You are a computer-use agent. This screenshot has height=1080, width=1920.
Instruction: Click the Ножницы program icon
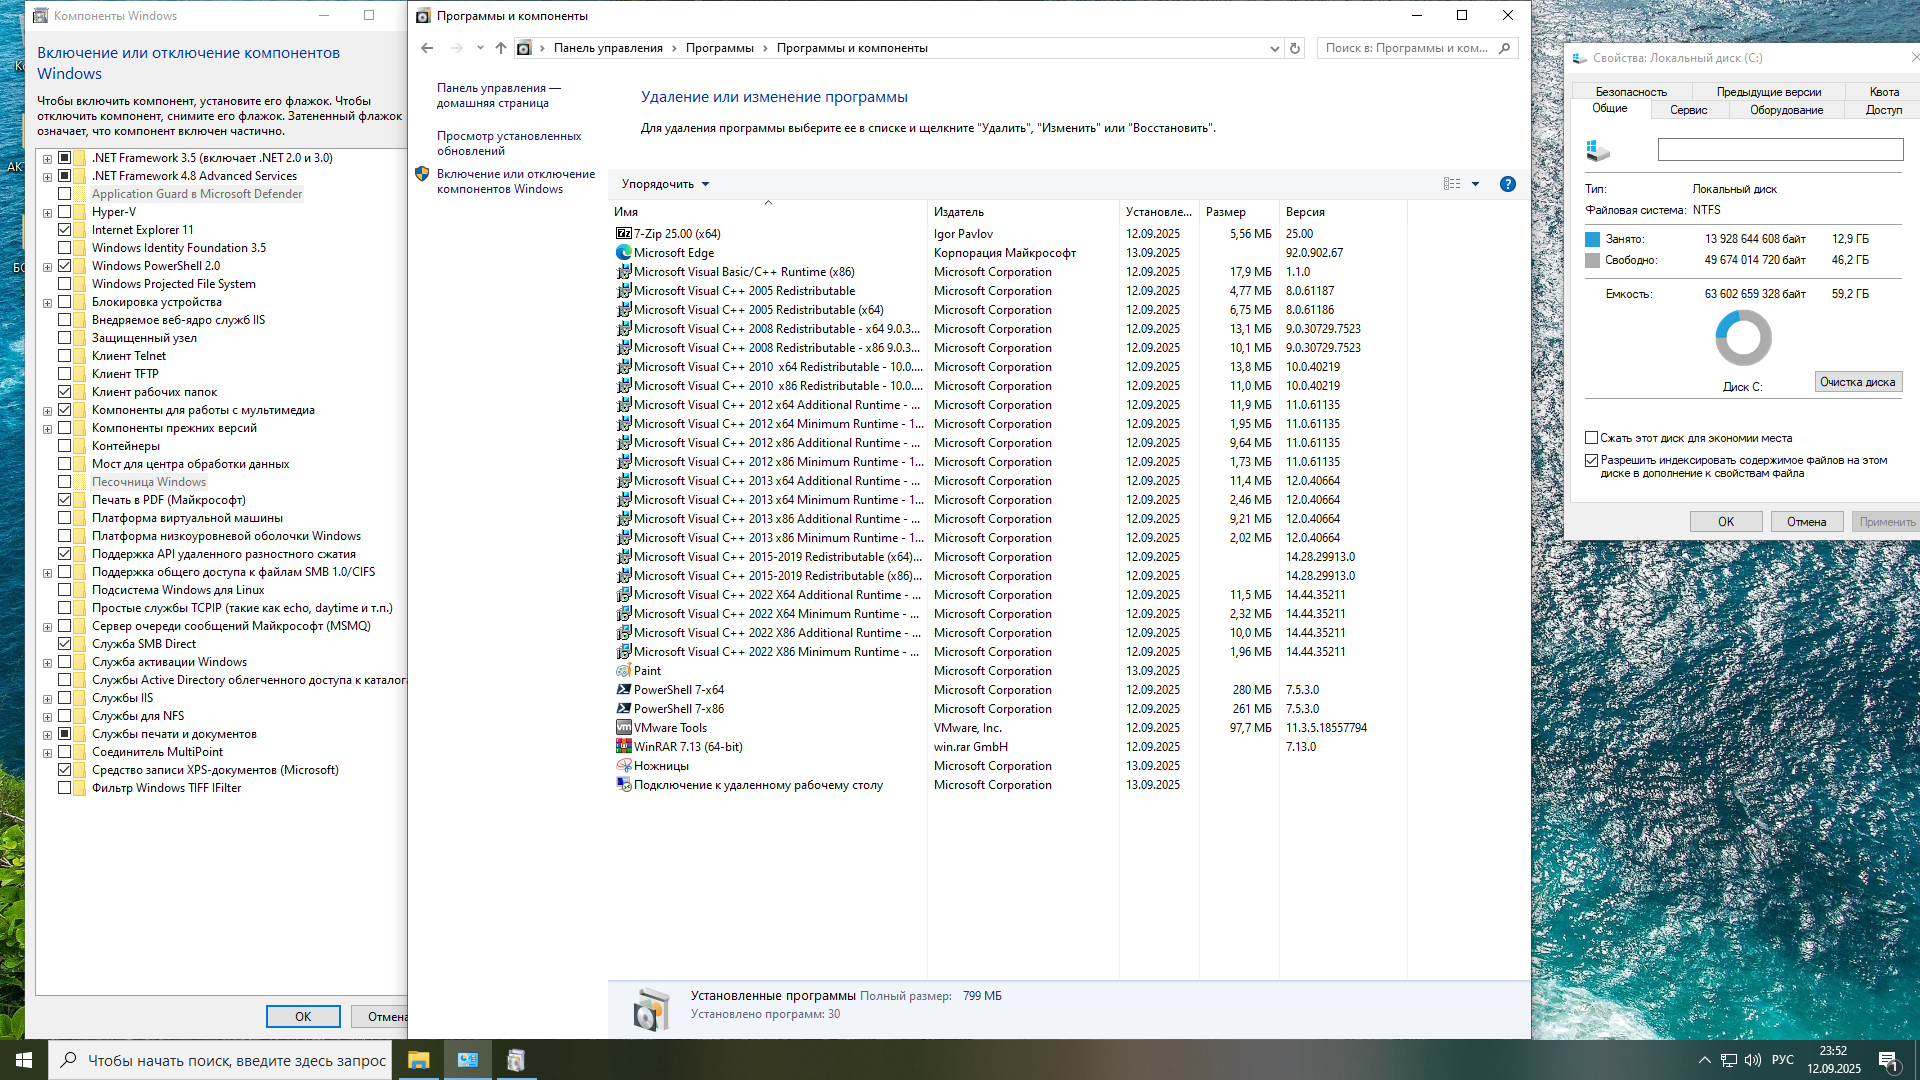(624, 765)
